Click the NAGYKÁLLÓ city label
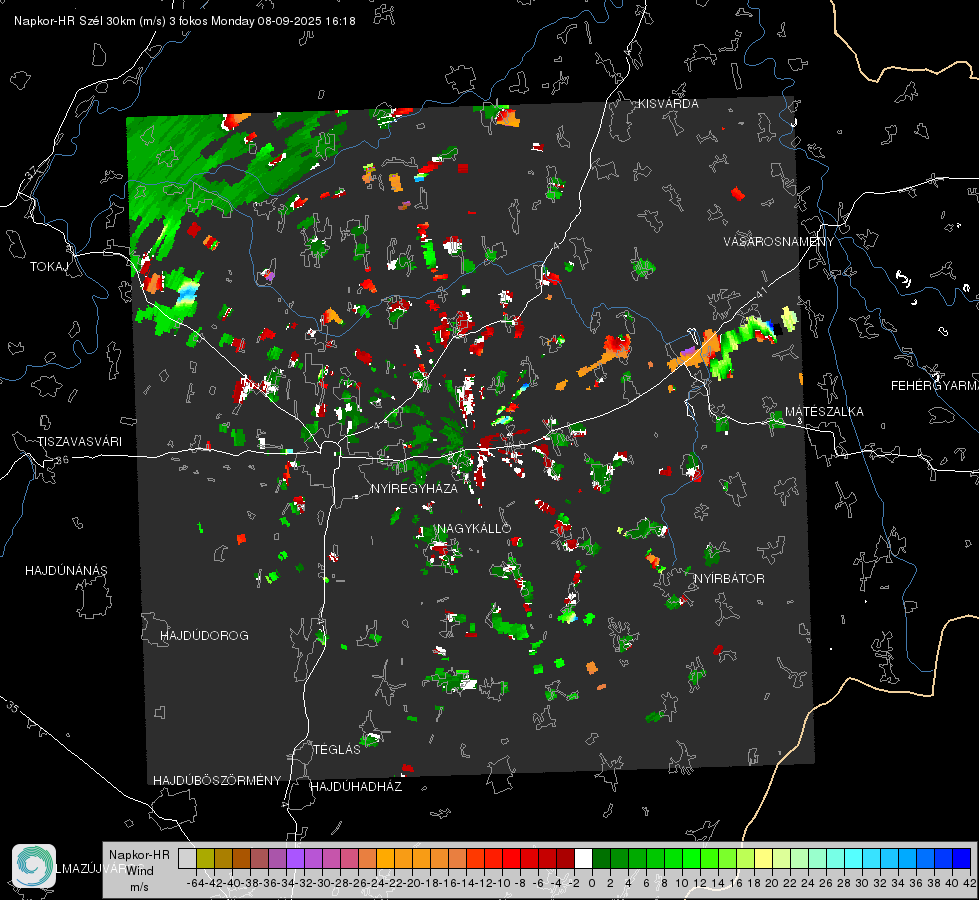 [x=474, y=529]
